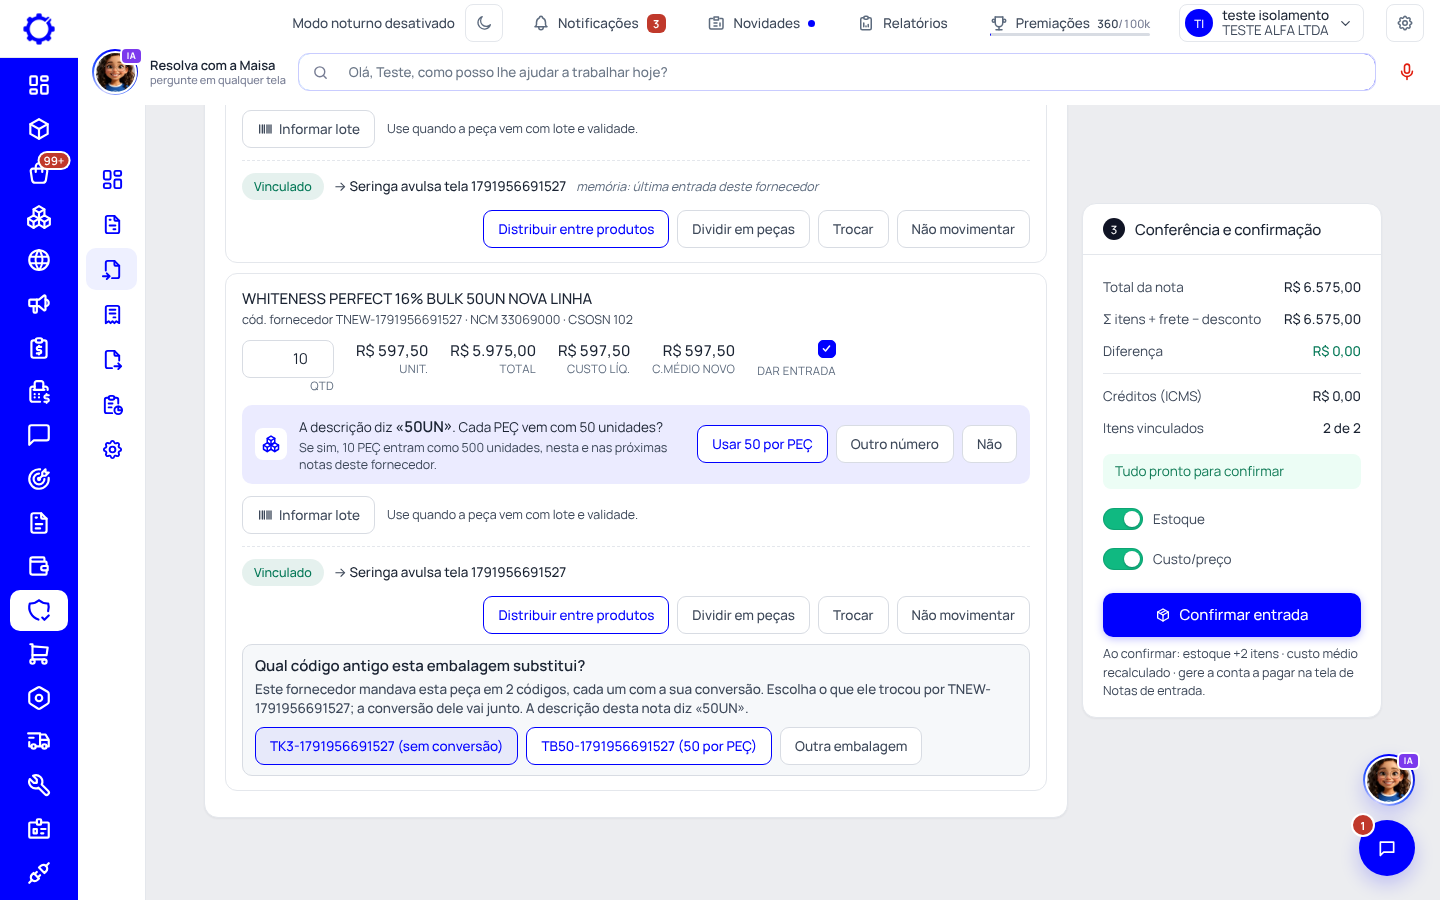The height and width of the screenshot is (900, 1440).
Task: Select the file export icon in the secondary sidebar
Action: pyautogui.click(x=112, y=360)
